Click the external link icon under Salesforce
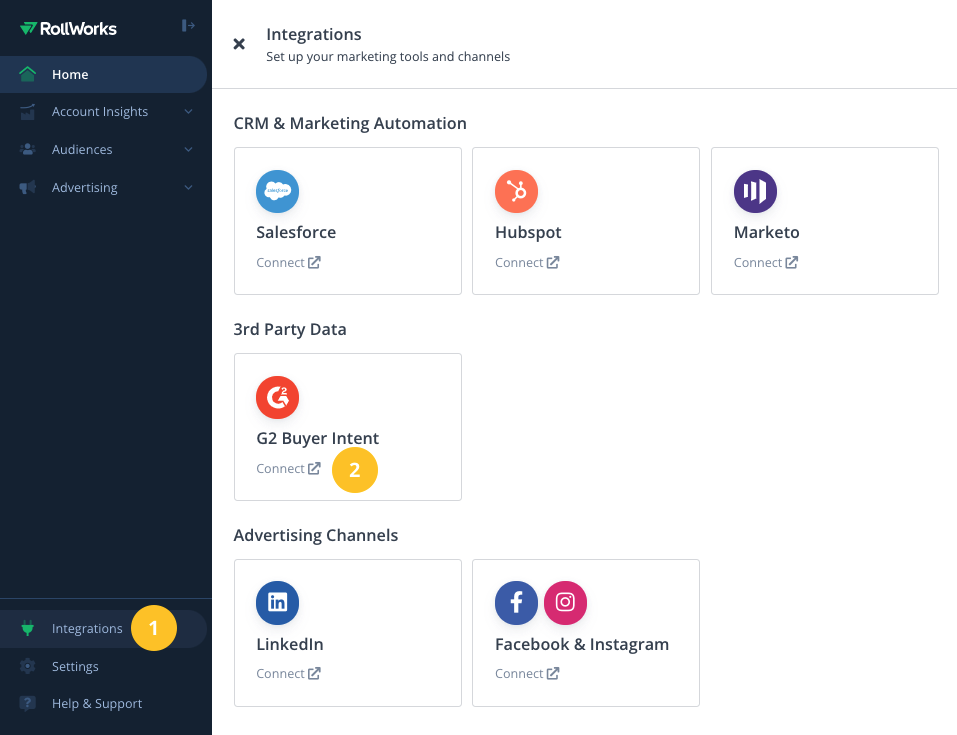957x735 pixels. (x=314, y=262)
